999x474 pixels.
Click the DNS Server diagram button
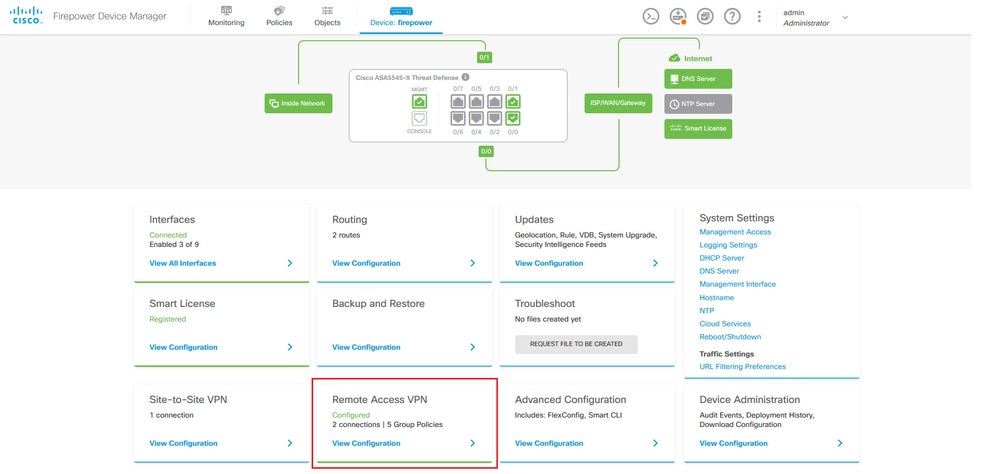tap(698, 79)
